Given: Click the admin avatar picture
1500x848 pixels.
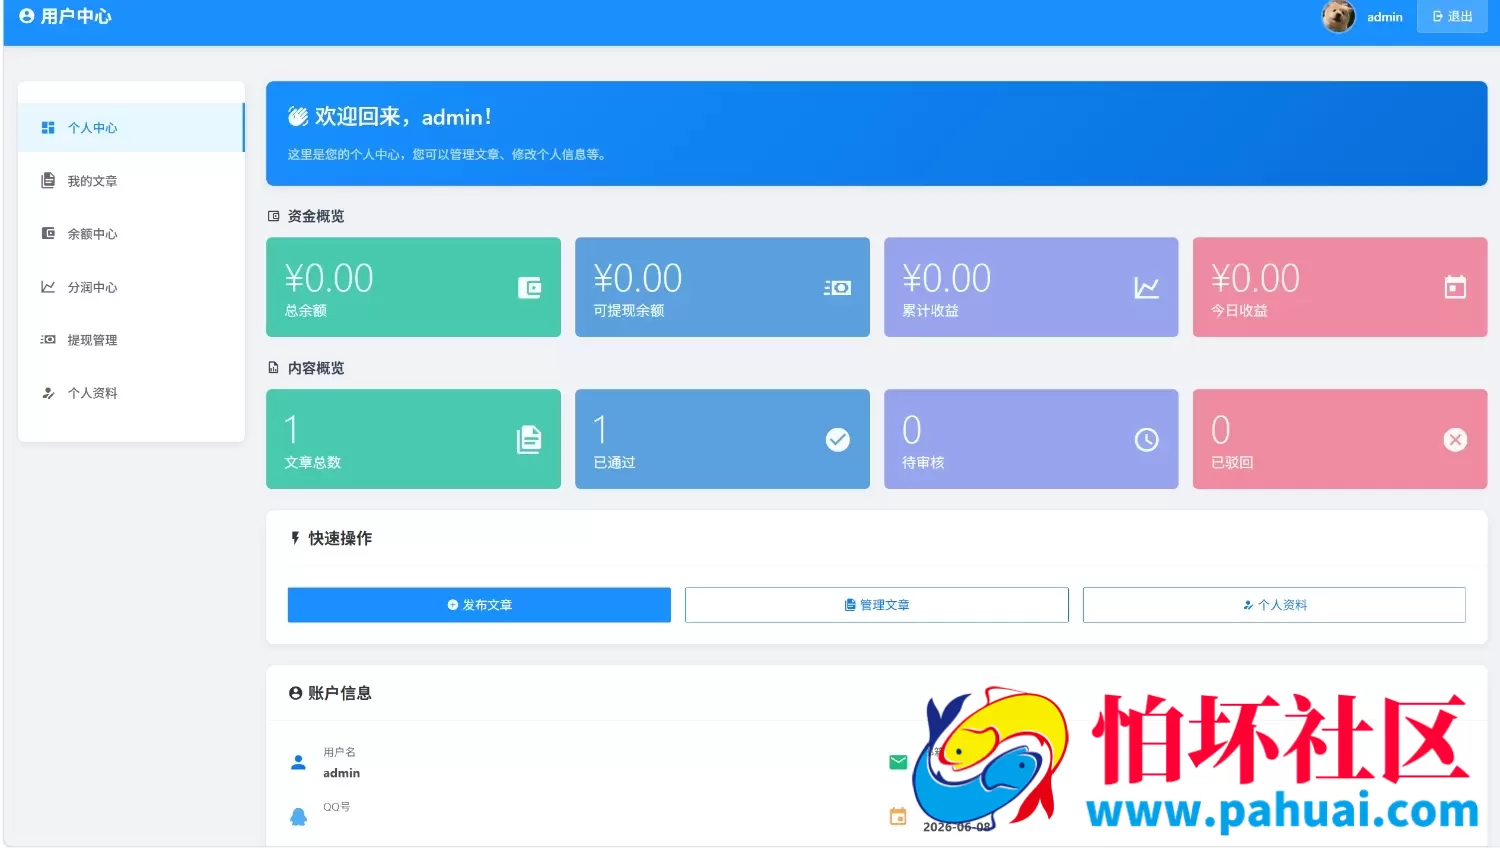Looking at the screenshot, I should pos(1338,17).
